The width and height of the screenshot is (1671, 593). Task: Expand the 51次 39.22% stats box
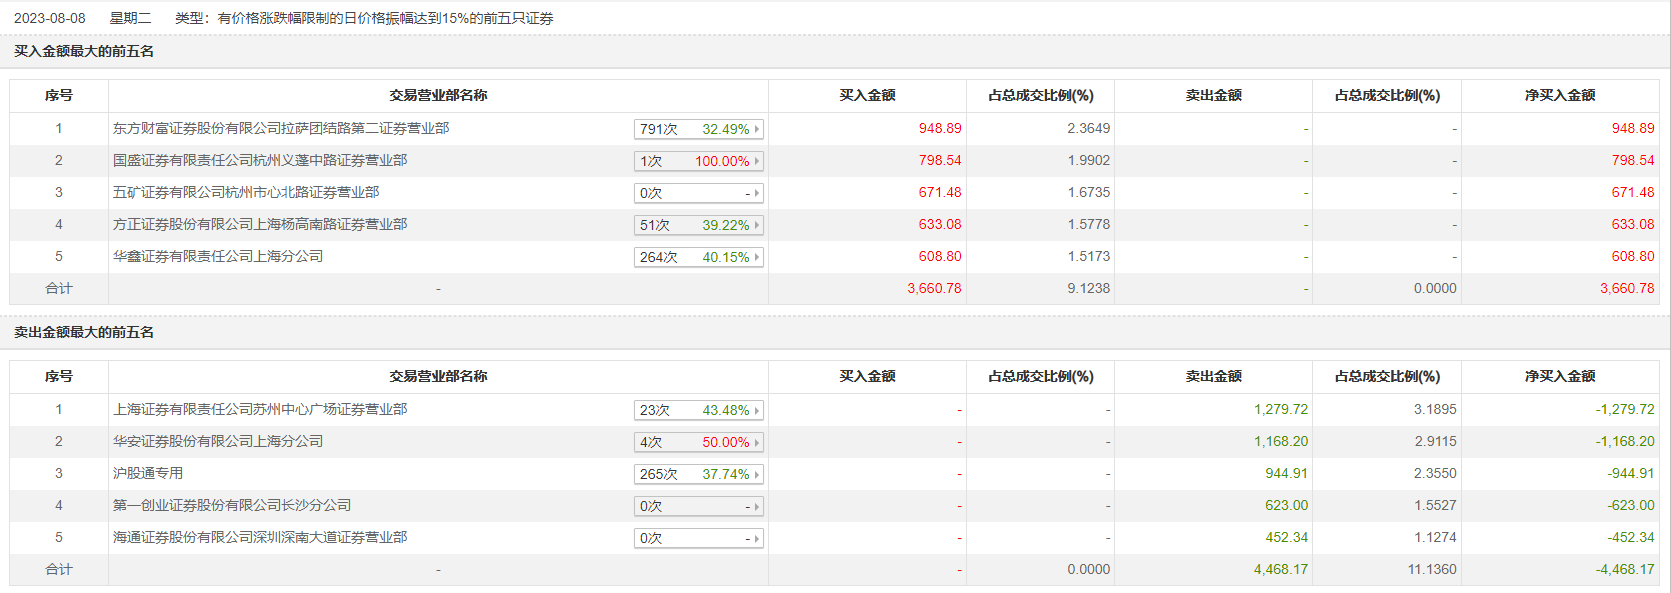pyautogui.click(x=698, y=225)
